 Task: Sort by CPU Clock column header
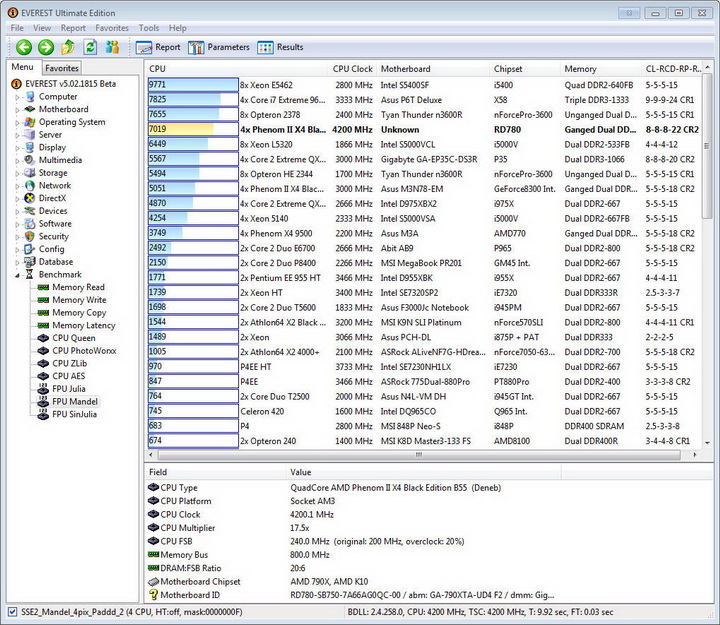(352, 69)
